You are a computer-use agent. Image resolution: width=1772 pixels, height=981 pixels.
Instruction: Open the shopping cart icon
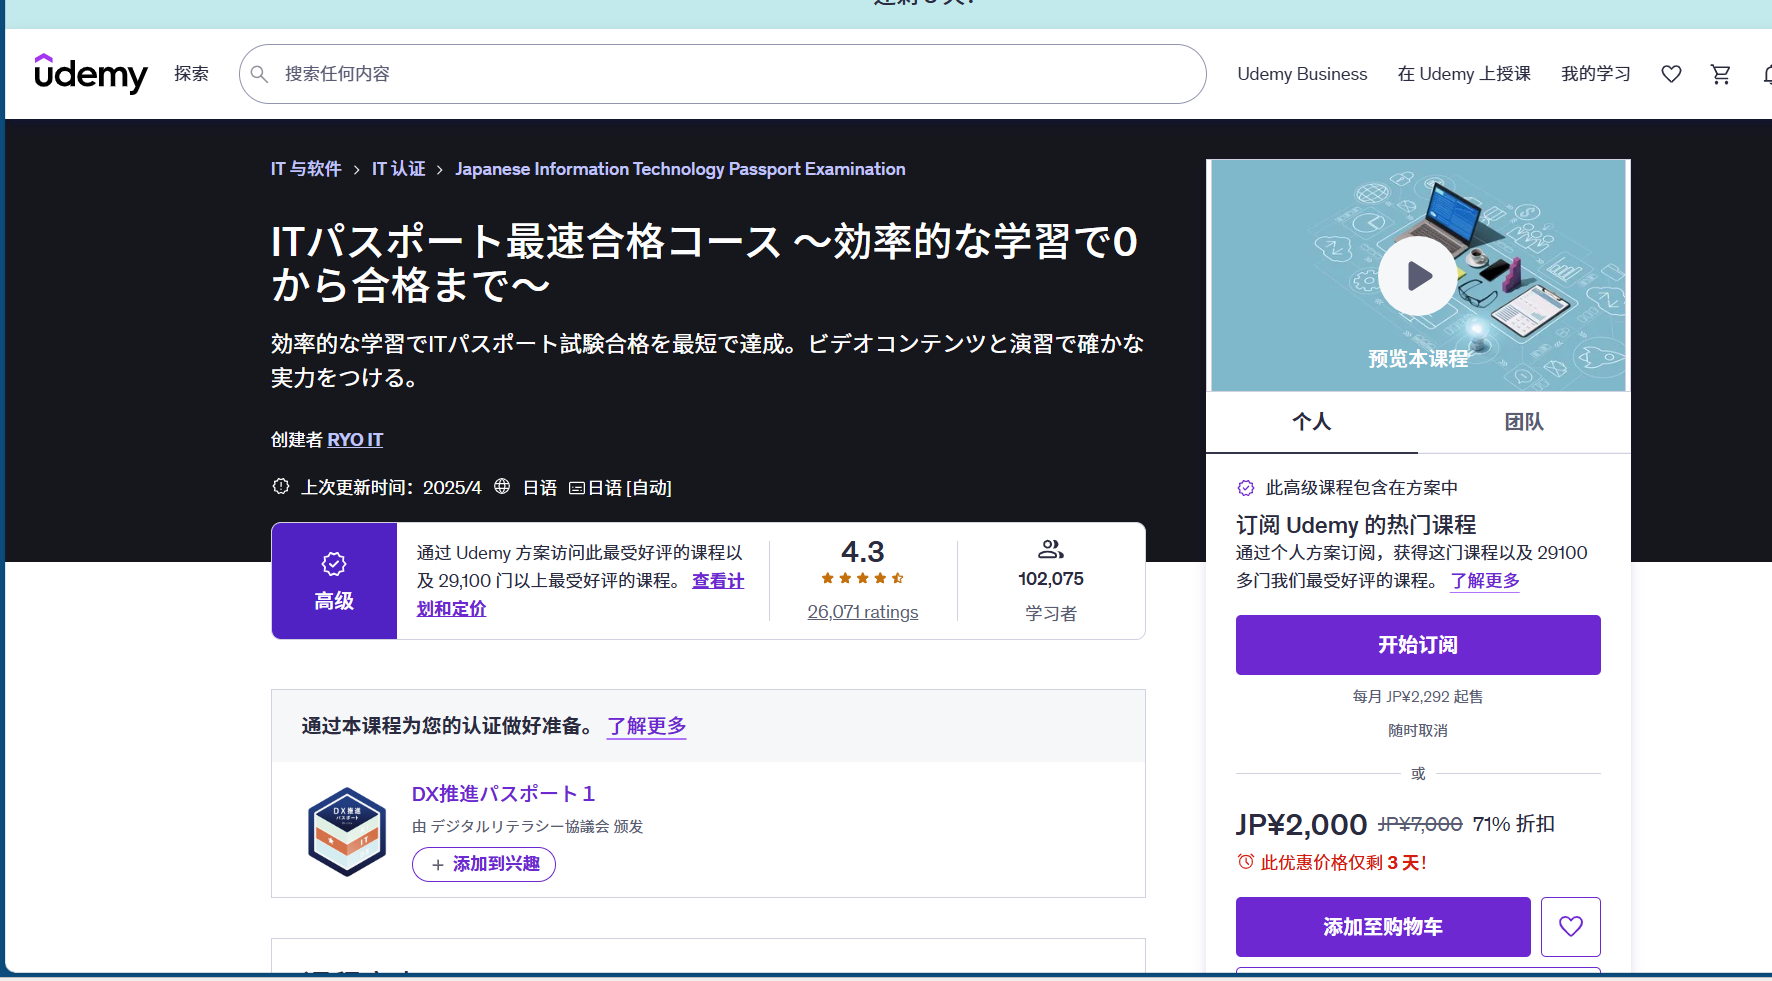point(1720,74)
